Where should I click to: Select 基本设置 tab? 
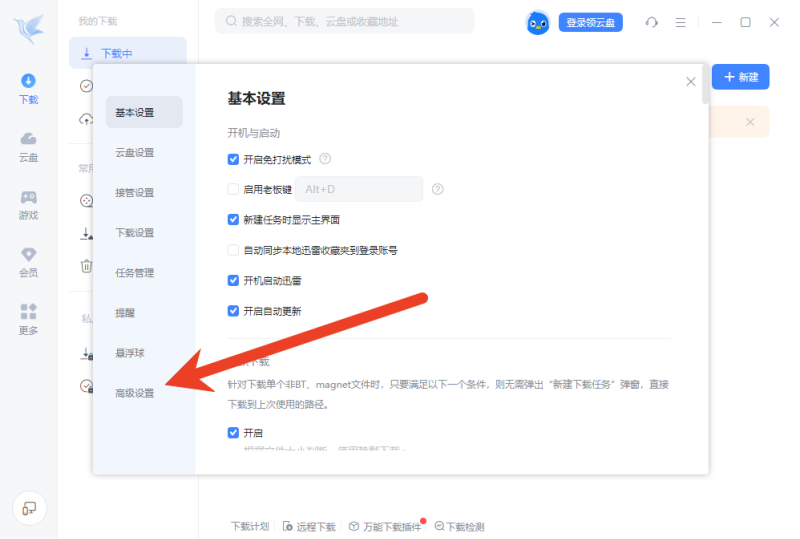(x=144, y=112)
